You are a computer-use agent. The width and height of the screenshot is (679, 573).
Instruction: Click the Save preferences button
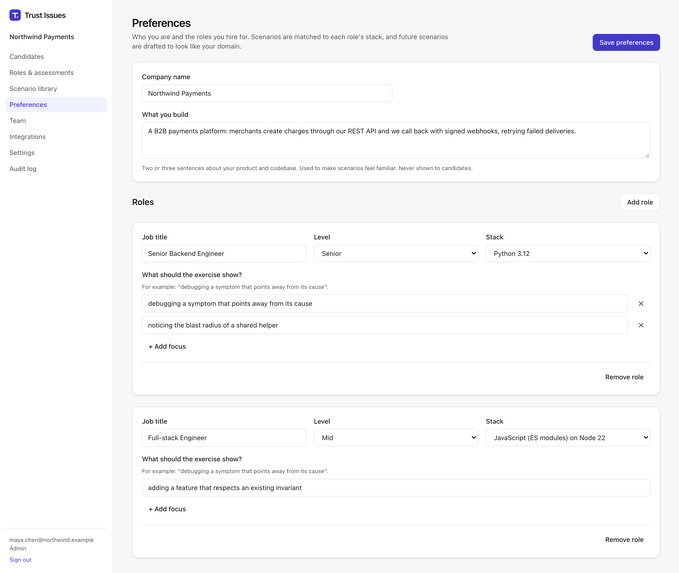pos(626,42)
